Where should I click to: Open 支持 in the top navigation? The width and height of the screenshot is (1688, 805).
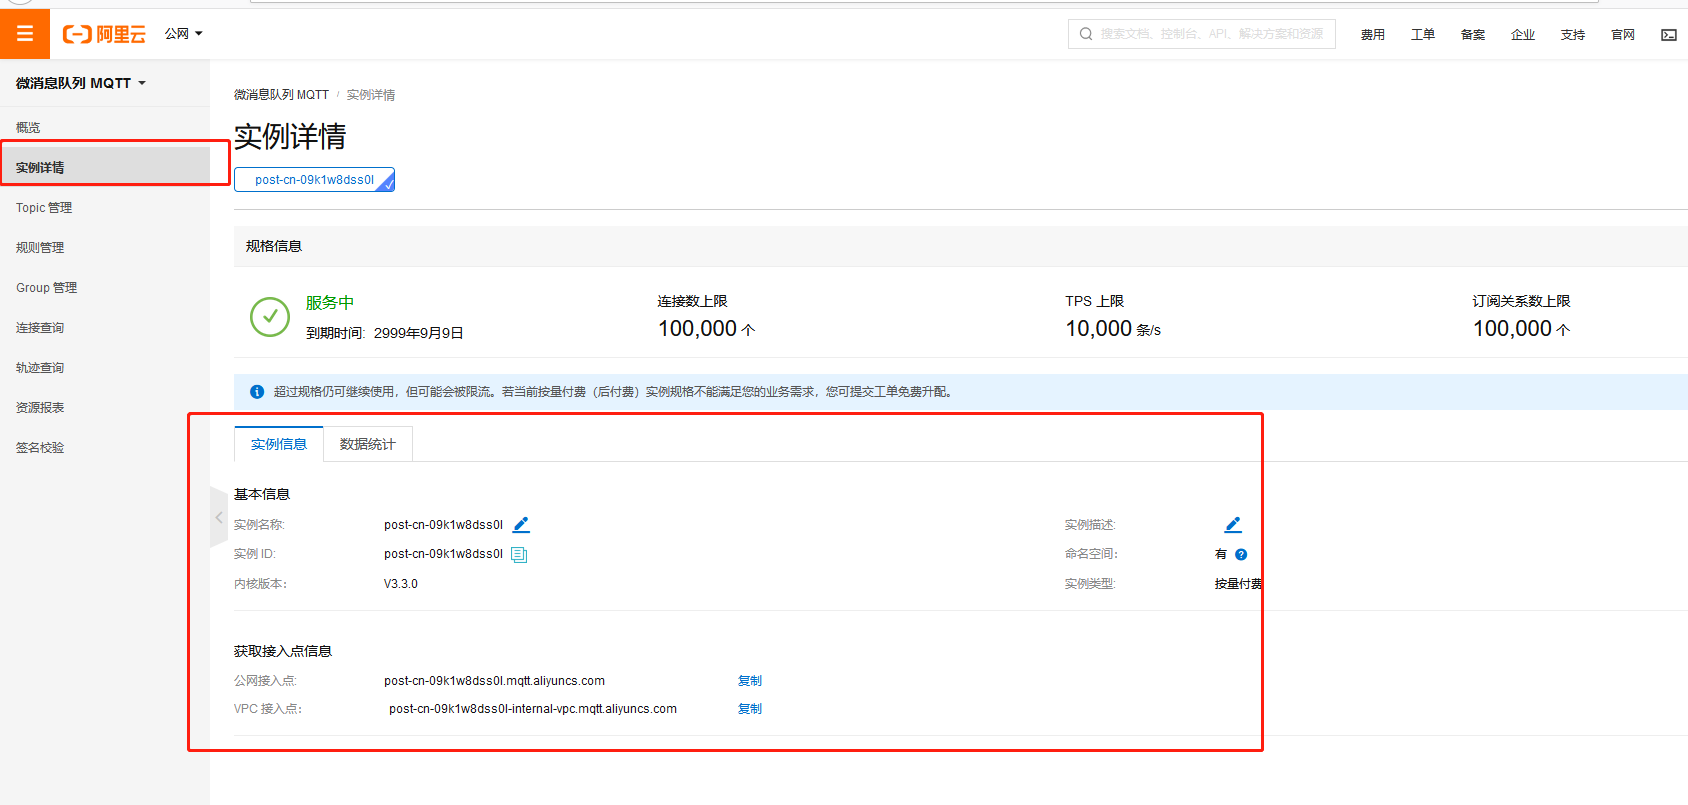click(1573, 35)
